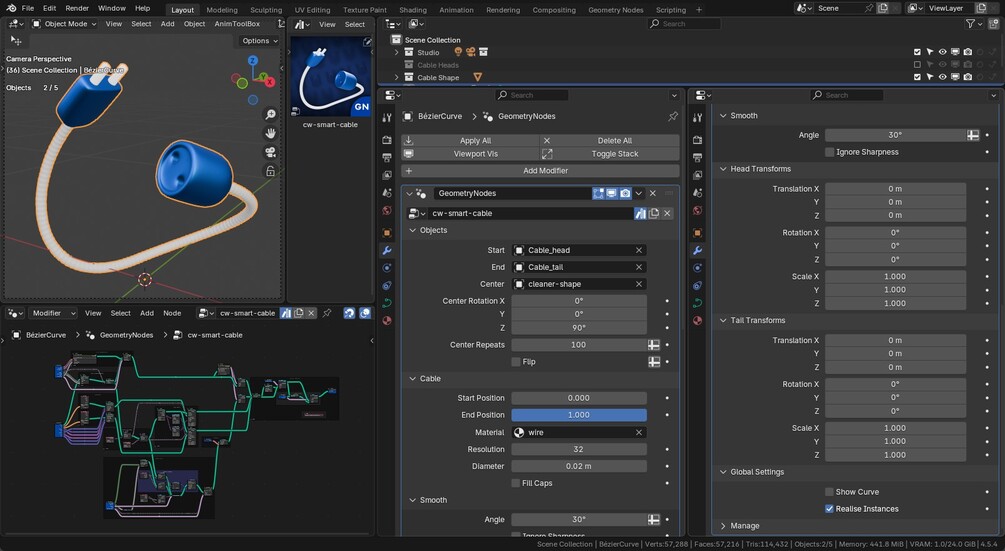
Task: Enable the Flip checkbox
Action: pyautogui.click(x=515, y=361)
